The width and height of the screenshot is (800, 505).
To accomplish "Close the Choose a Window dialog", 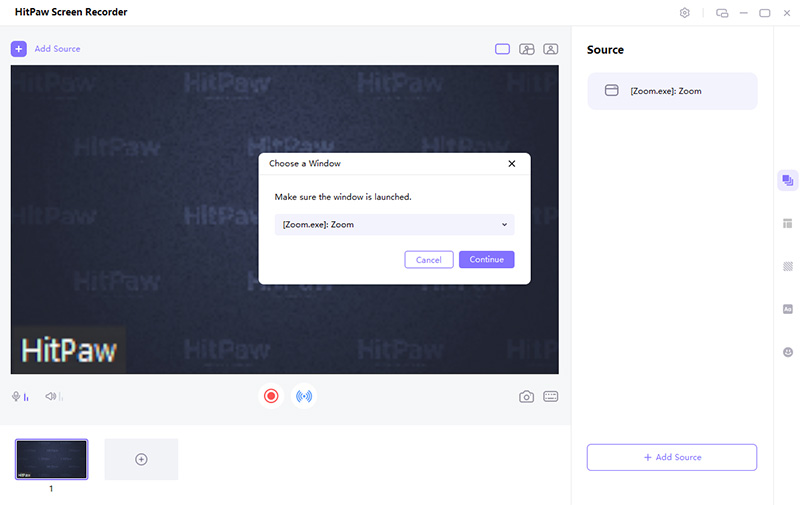I will click(x=512, y=164).
